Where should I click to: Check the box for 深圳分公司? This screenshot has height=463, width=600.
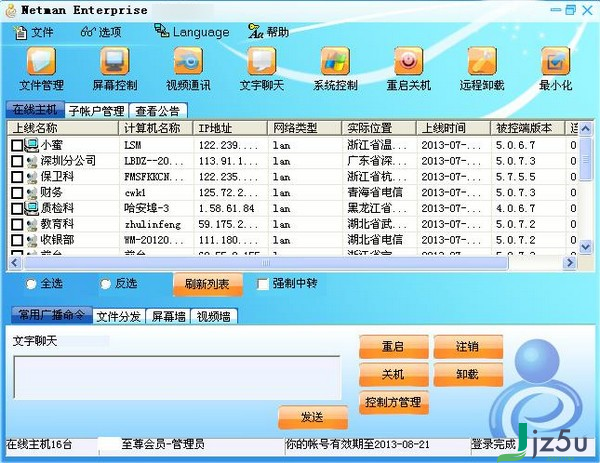(x=17, y=161)
